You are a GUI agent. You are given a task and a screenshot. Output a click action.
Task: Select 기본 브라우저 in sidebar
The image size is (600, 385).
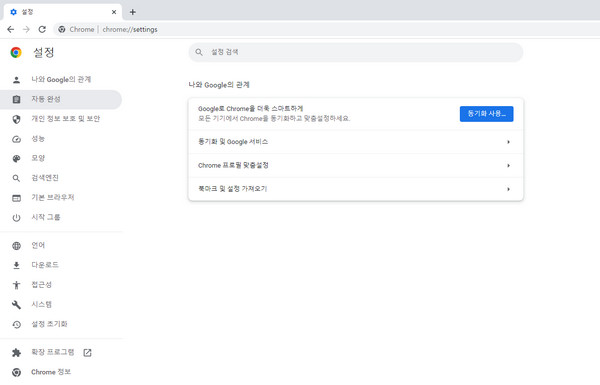click(x=61, y=198)
